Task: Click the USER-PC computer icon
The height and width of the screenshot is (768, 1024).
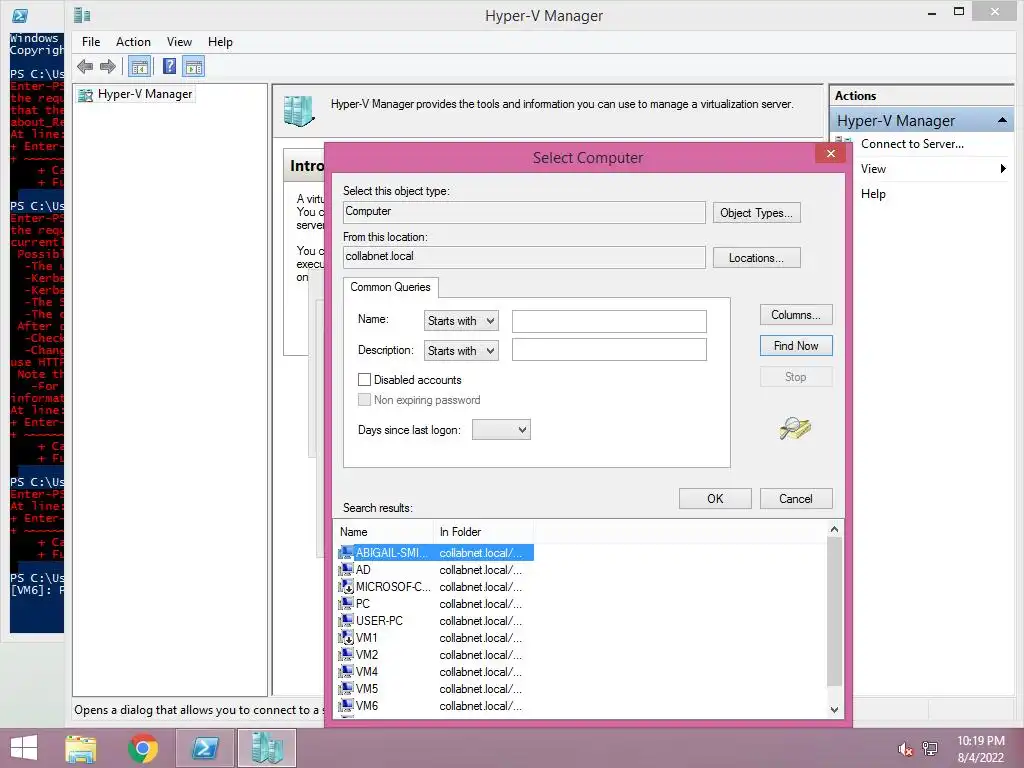Action: point(346,620)
